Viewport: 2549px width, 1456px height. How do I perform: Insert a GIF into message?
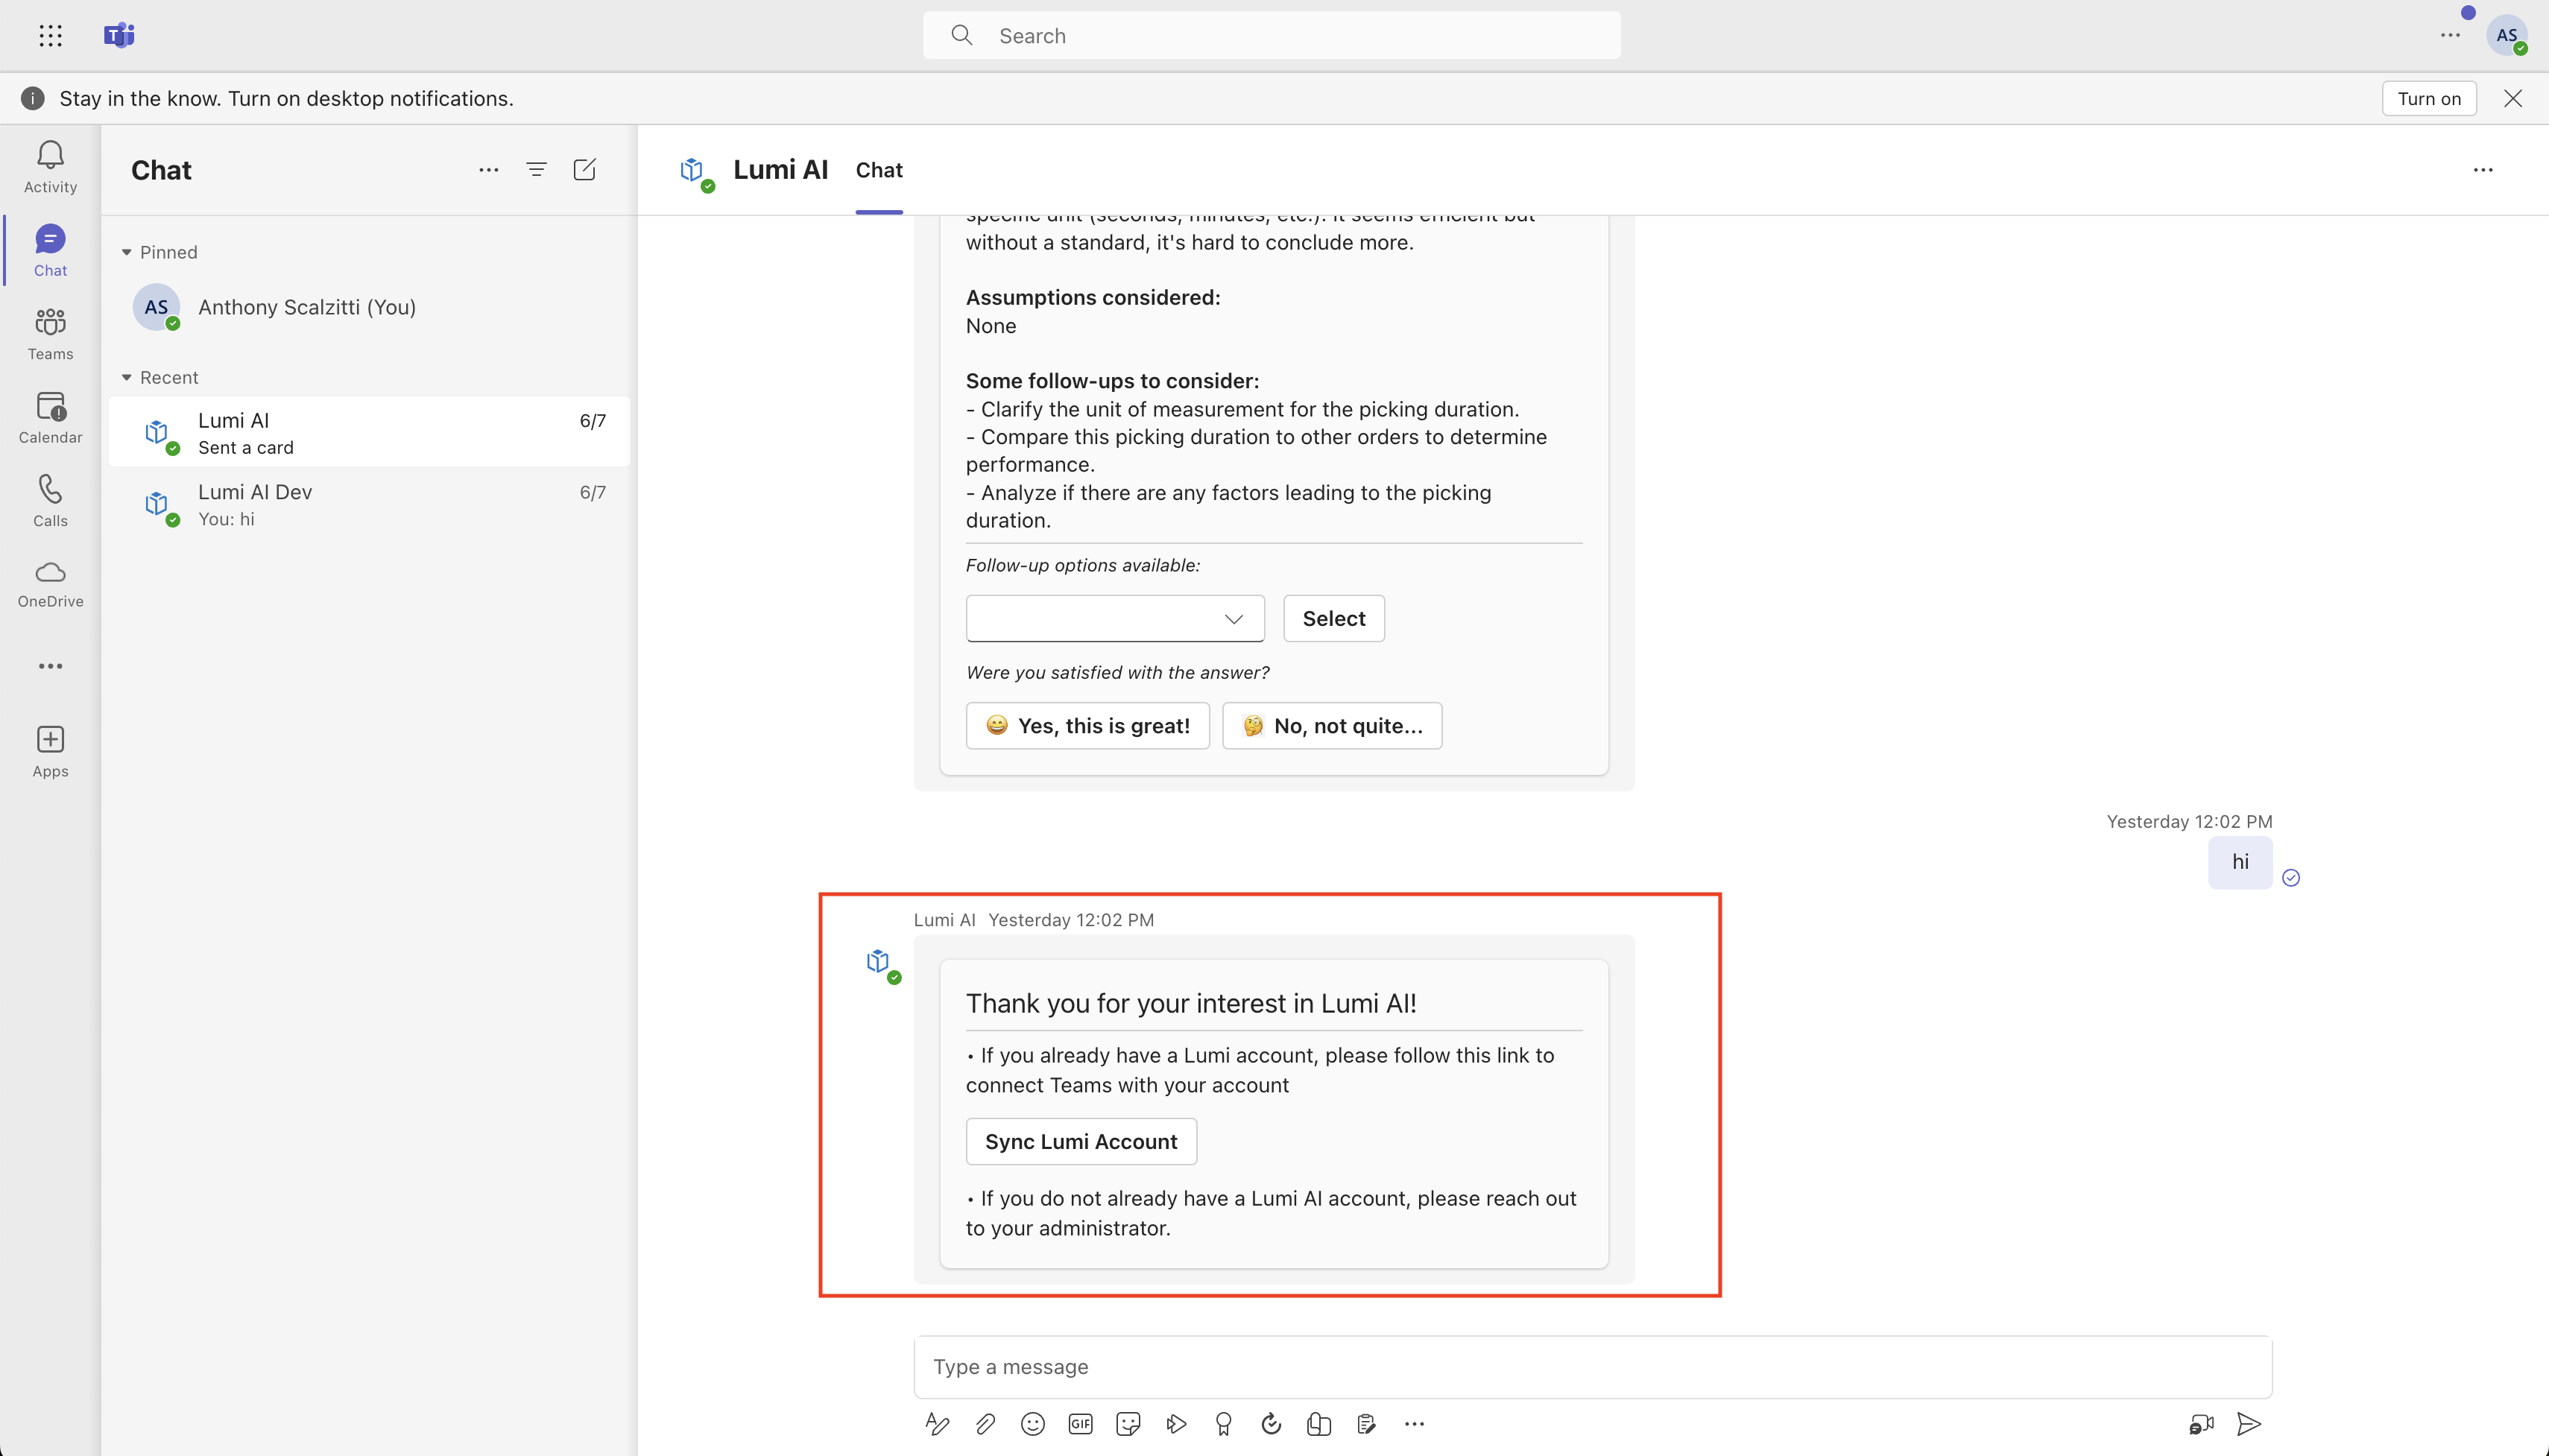tap(1080, 1423)
